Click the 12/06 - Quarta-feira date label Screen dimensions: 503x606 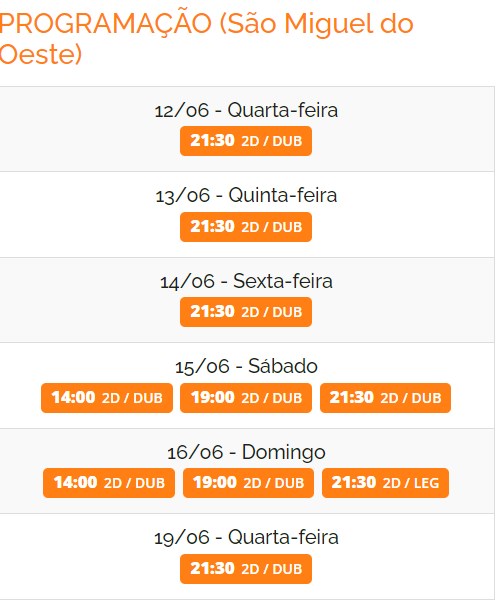(246, 110)
